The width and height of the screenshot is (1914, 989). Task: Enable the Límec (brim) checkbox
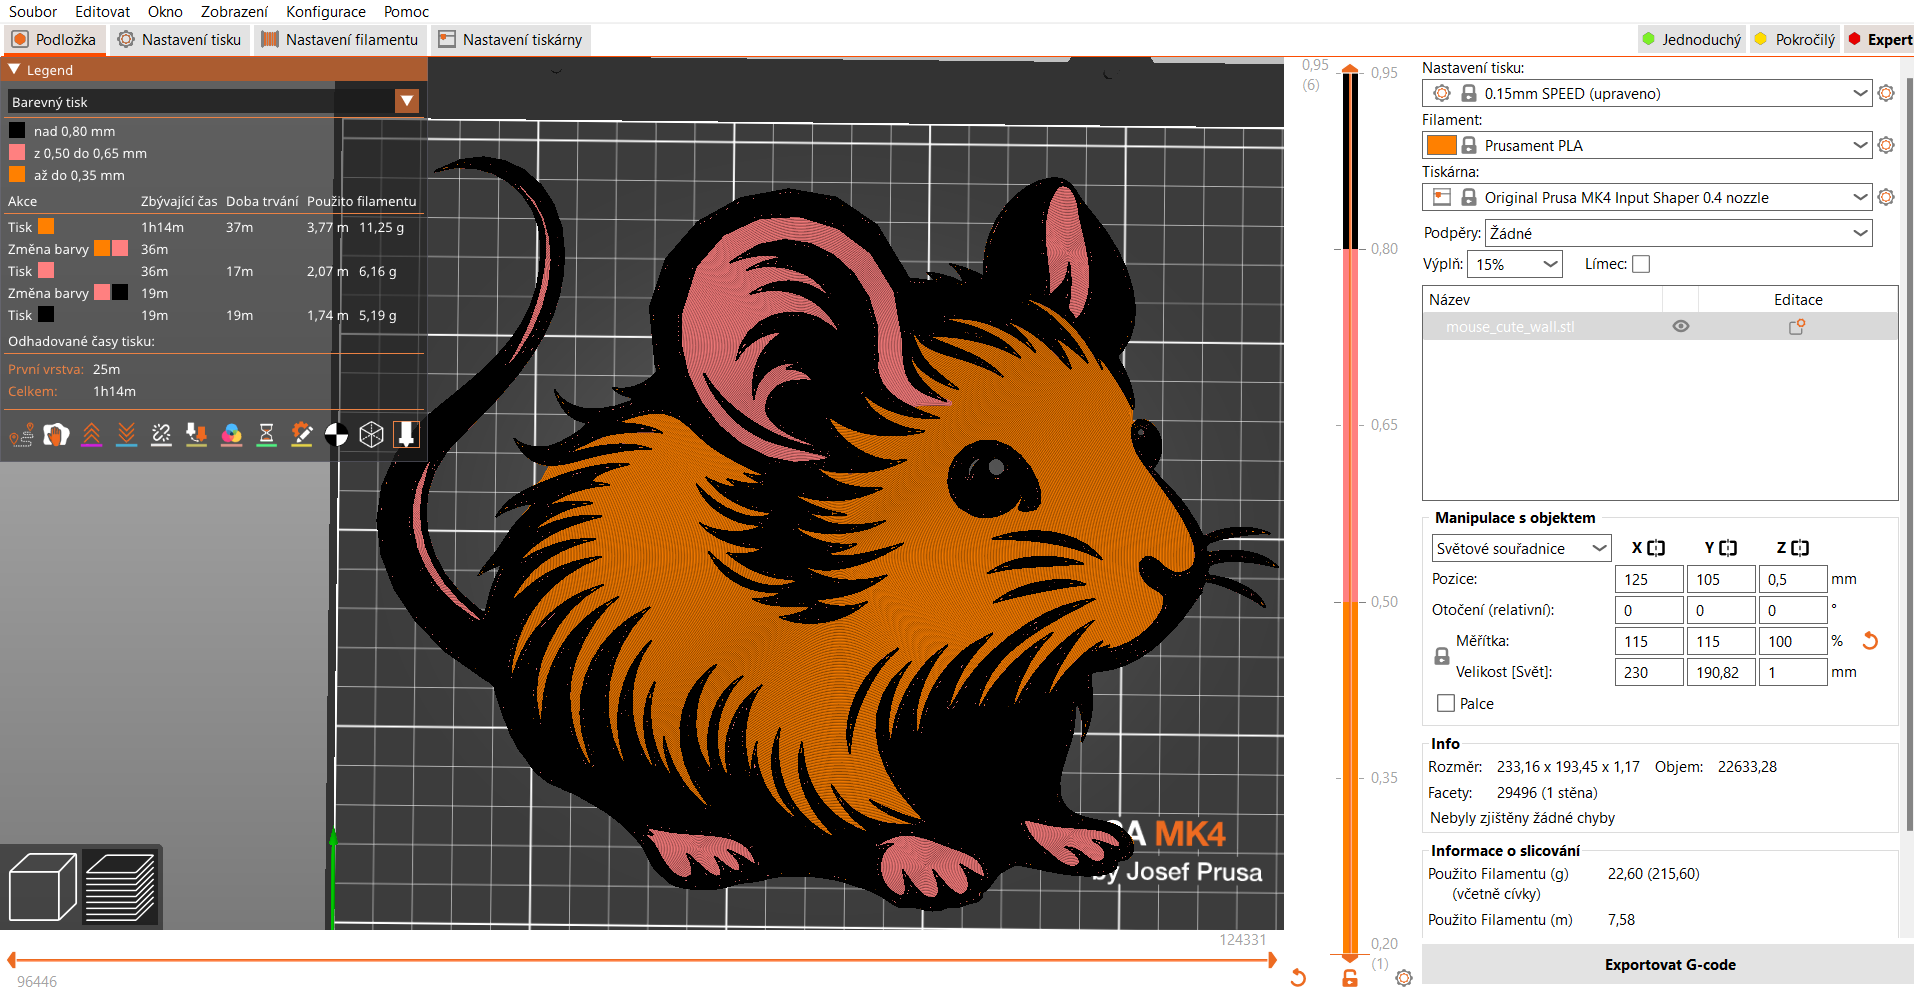(x=1641, y=264)
